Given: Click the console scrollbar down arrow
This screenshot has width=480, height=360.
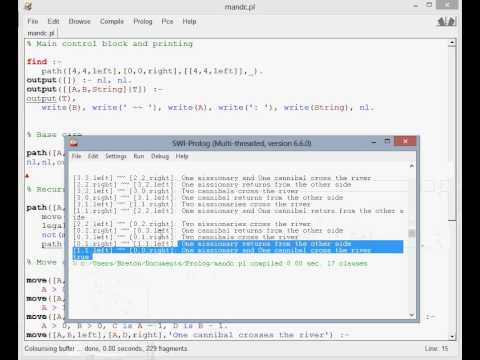Looking at the screenshot, I should 412,315.
